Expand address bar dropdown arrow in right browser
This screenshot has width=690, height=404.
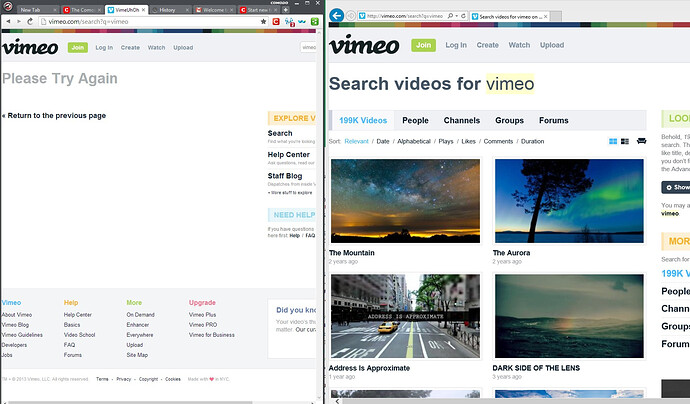tap(456, 16)
